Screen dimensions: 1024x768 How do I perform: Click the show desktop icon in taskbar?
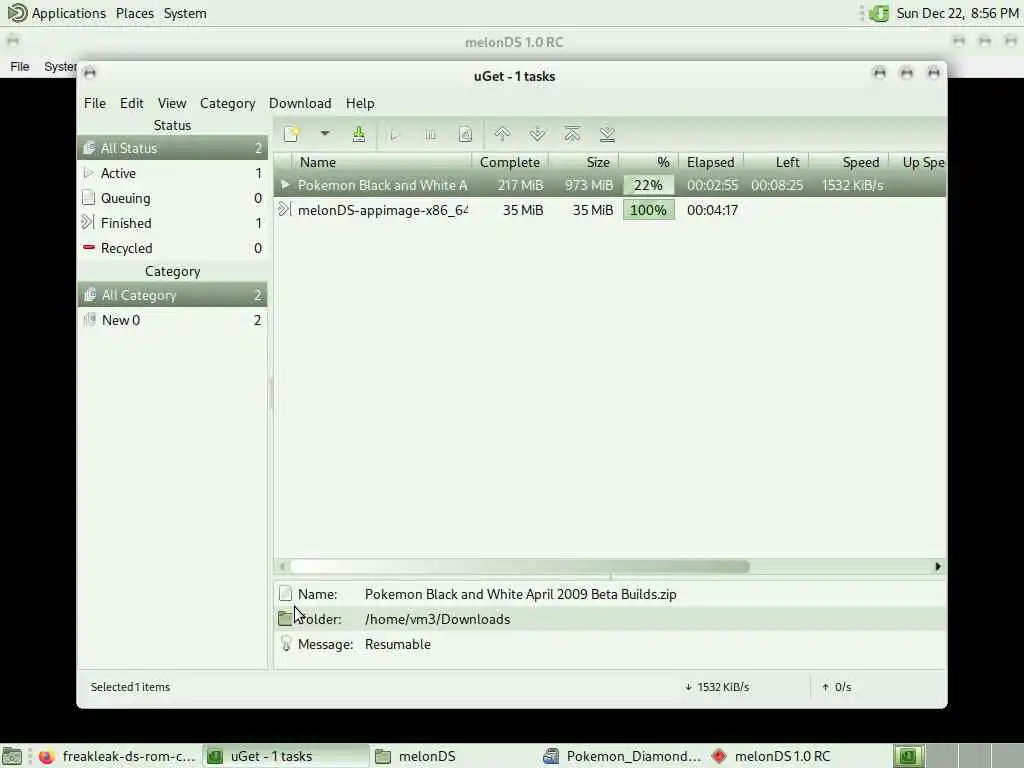[x=12, y=756]
